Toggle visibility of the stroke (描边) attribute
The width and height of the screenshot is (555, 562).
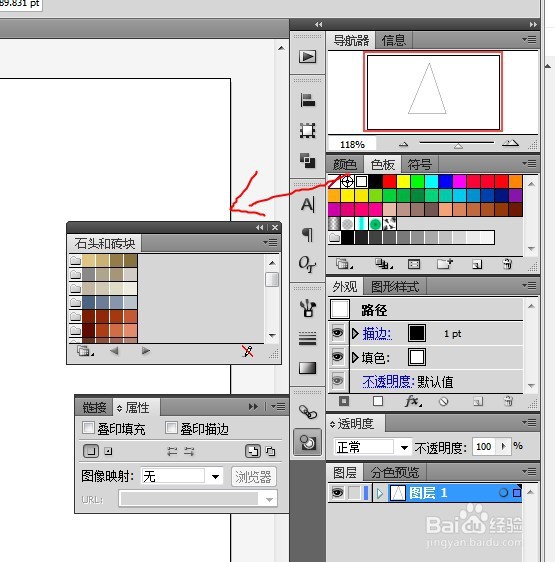[337, 333]
